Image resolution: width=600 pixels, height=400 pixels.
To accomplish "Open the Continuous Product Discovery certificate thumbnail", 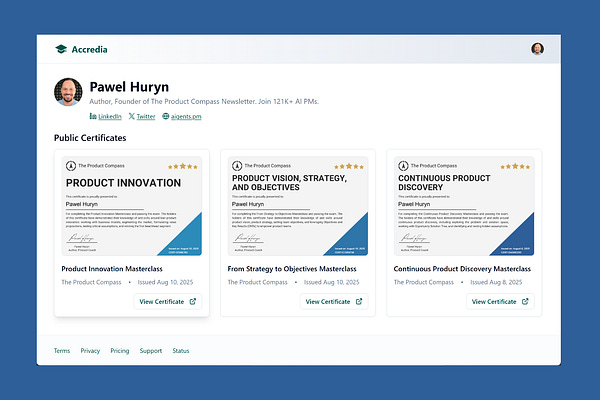I will pos(464,206).
